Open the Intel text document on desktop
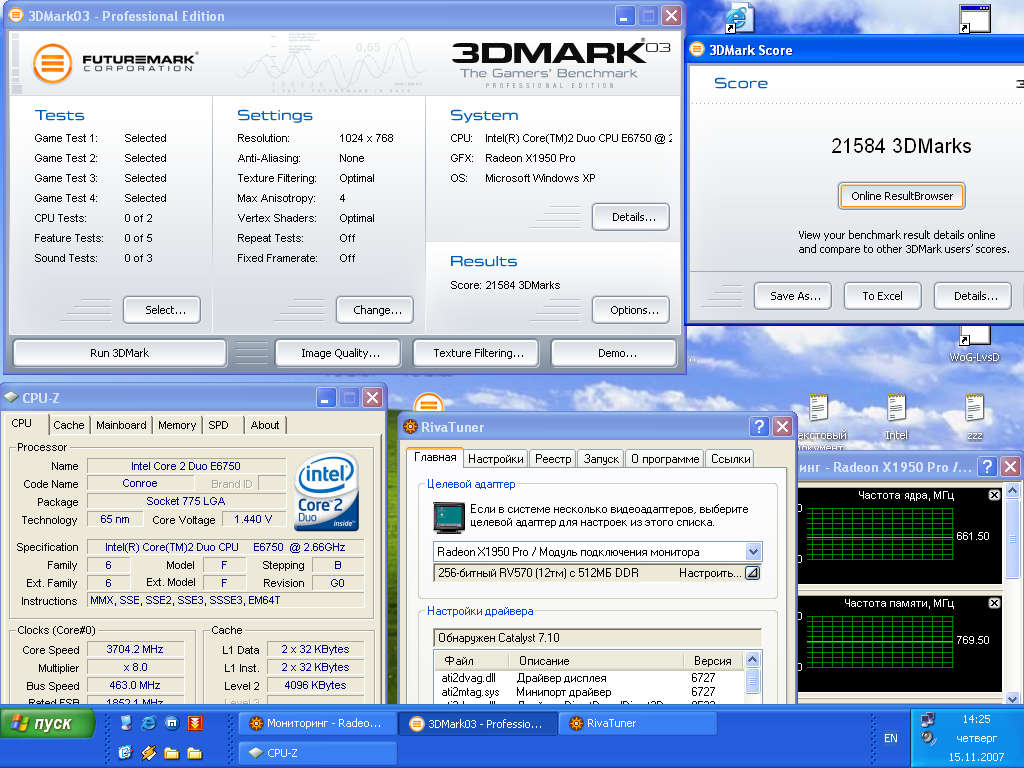This screenshot has width=1024, height=768. (x=896, y=417)
